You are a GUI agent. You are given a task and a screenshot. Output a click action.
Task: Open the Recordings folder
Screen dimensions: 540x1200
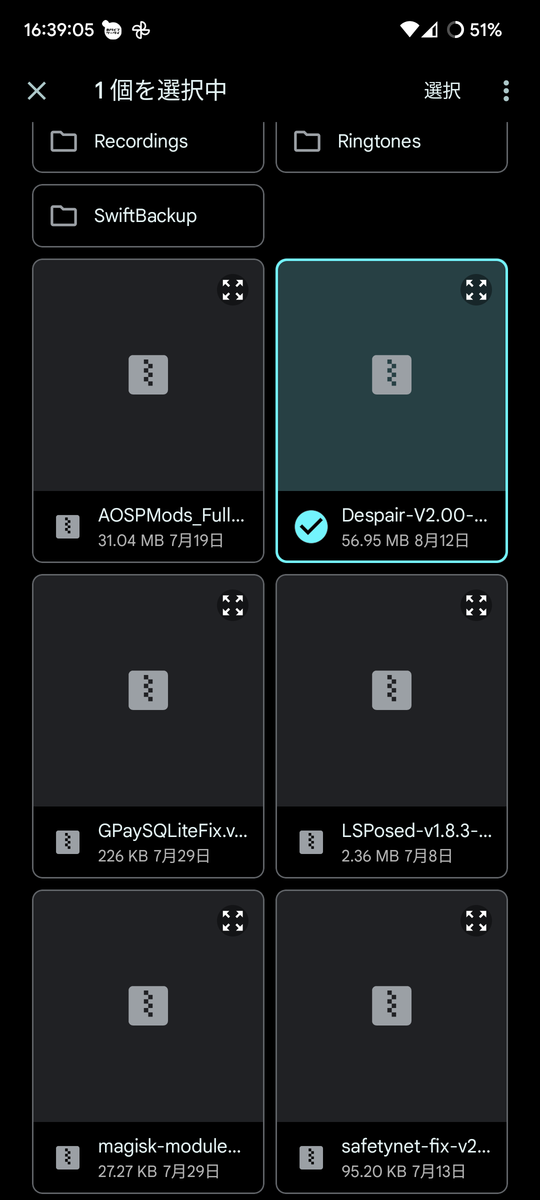tap(148, 141)
